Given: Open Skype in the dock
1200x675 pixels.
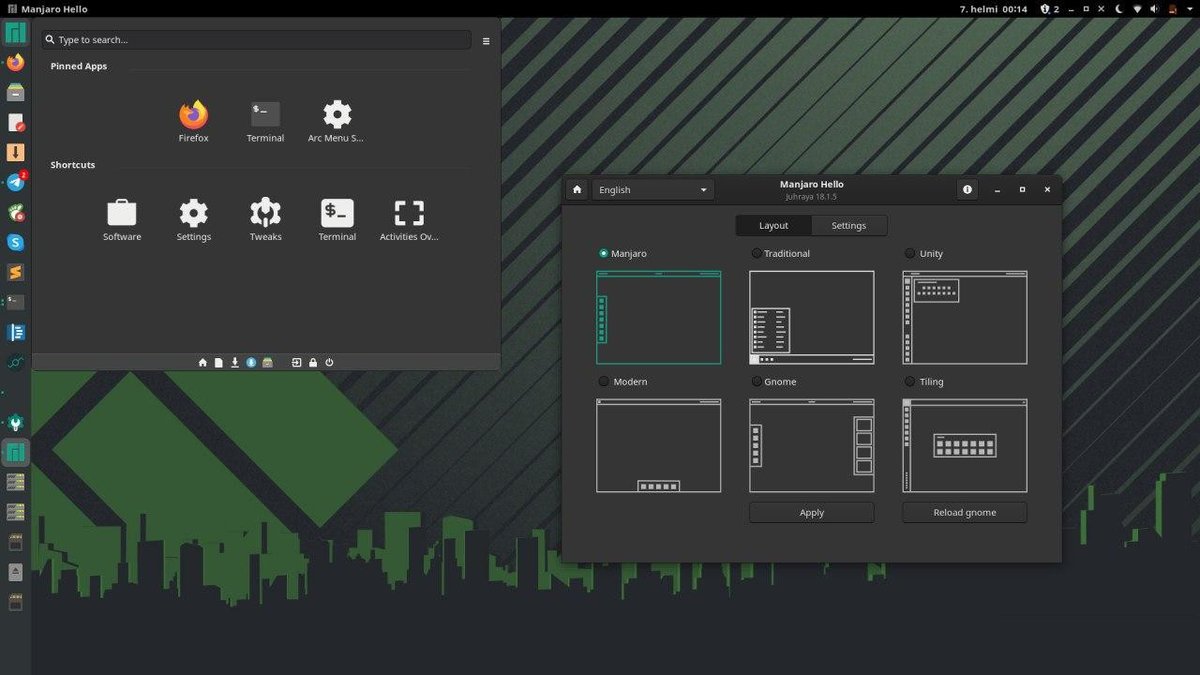Looking at the screenshot, I should pyautogui.click(x=15, y=242).
